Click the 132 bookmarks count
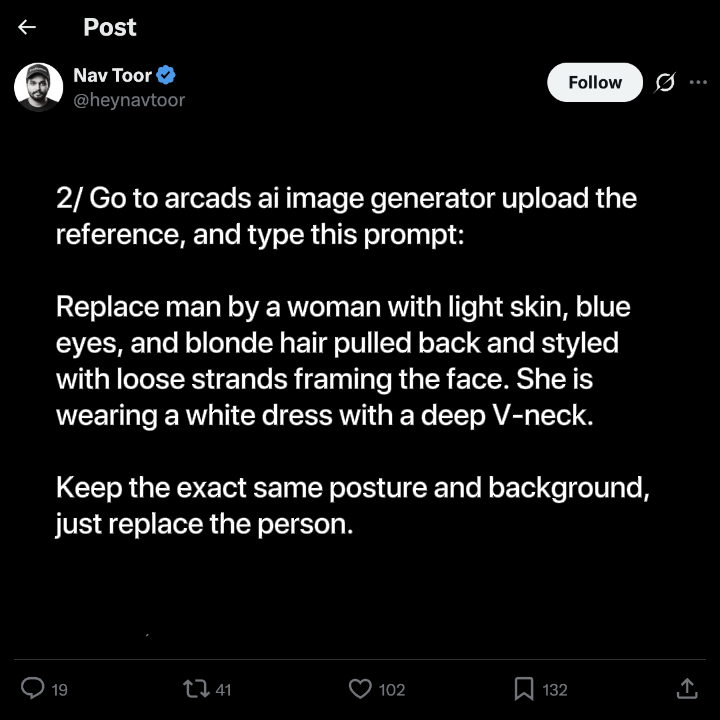Screen dimensions: 720x720 (x=555, y=690)
